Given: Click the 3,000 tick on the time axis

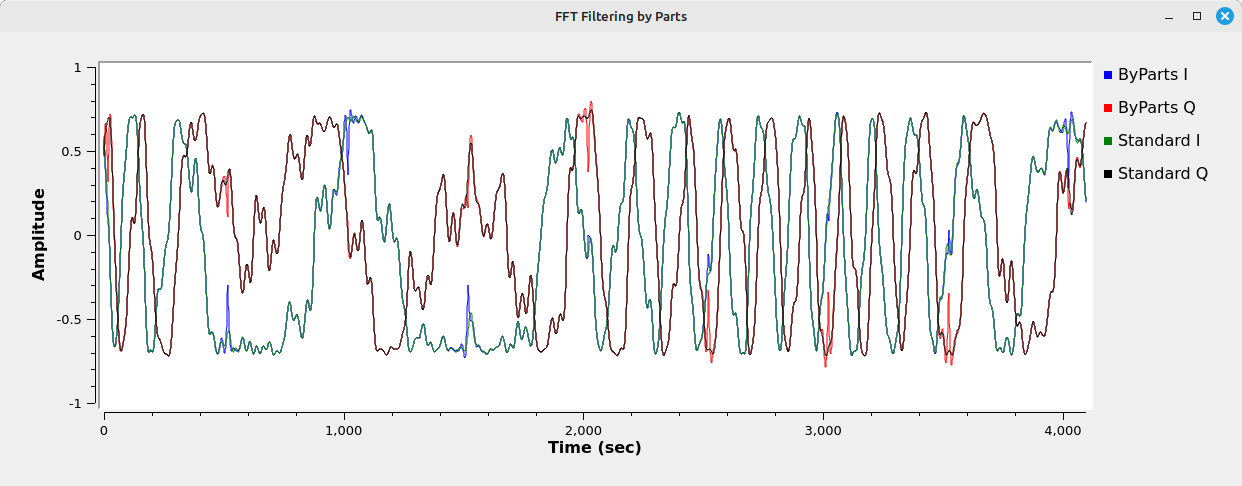Looking at the screenshot, I should (x=823, y=429).
